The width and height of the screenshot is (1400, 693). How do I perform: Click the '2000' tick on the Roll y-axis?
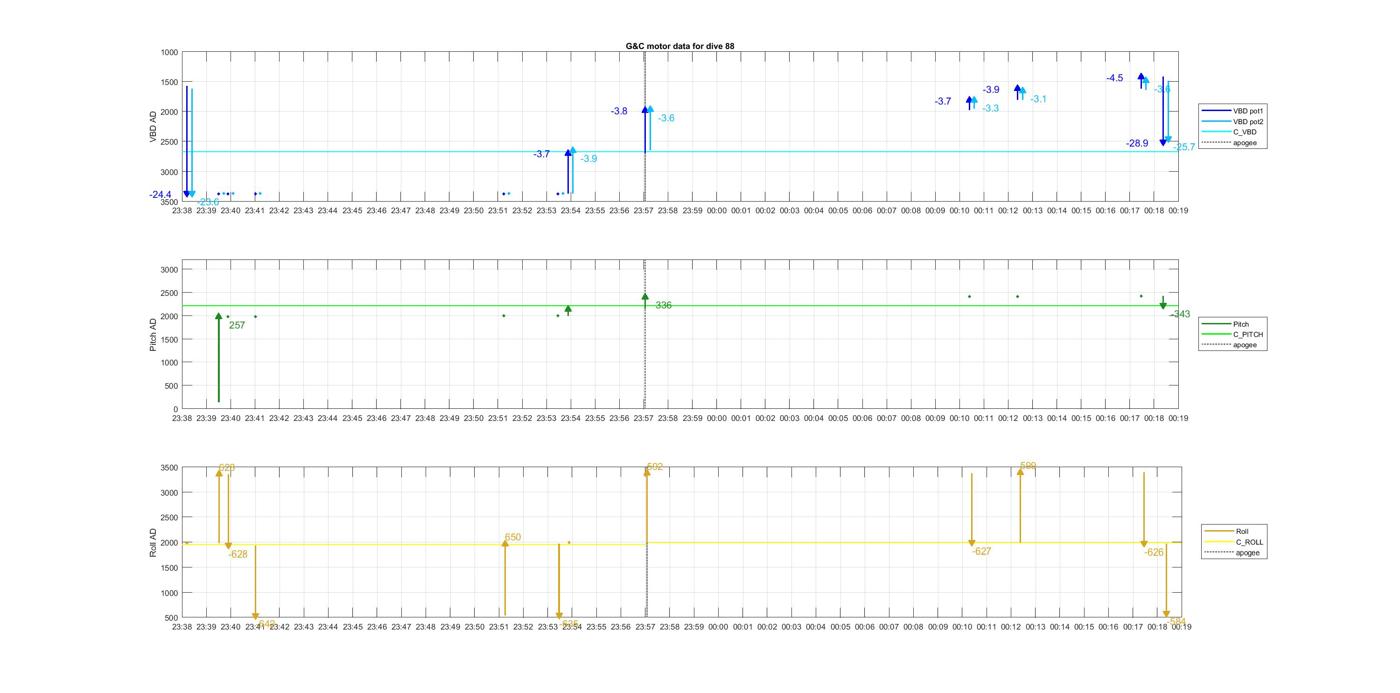click(x=169, y=543)
